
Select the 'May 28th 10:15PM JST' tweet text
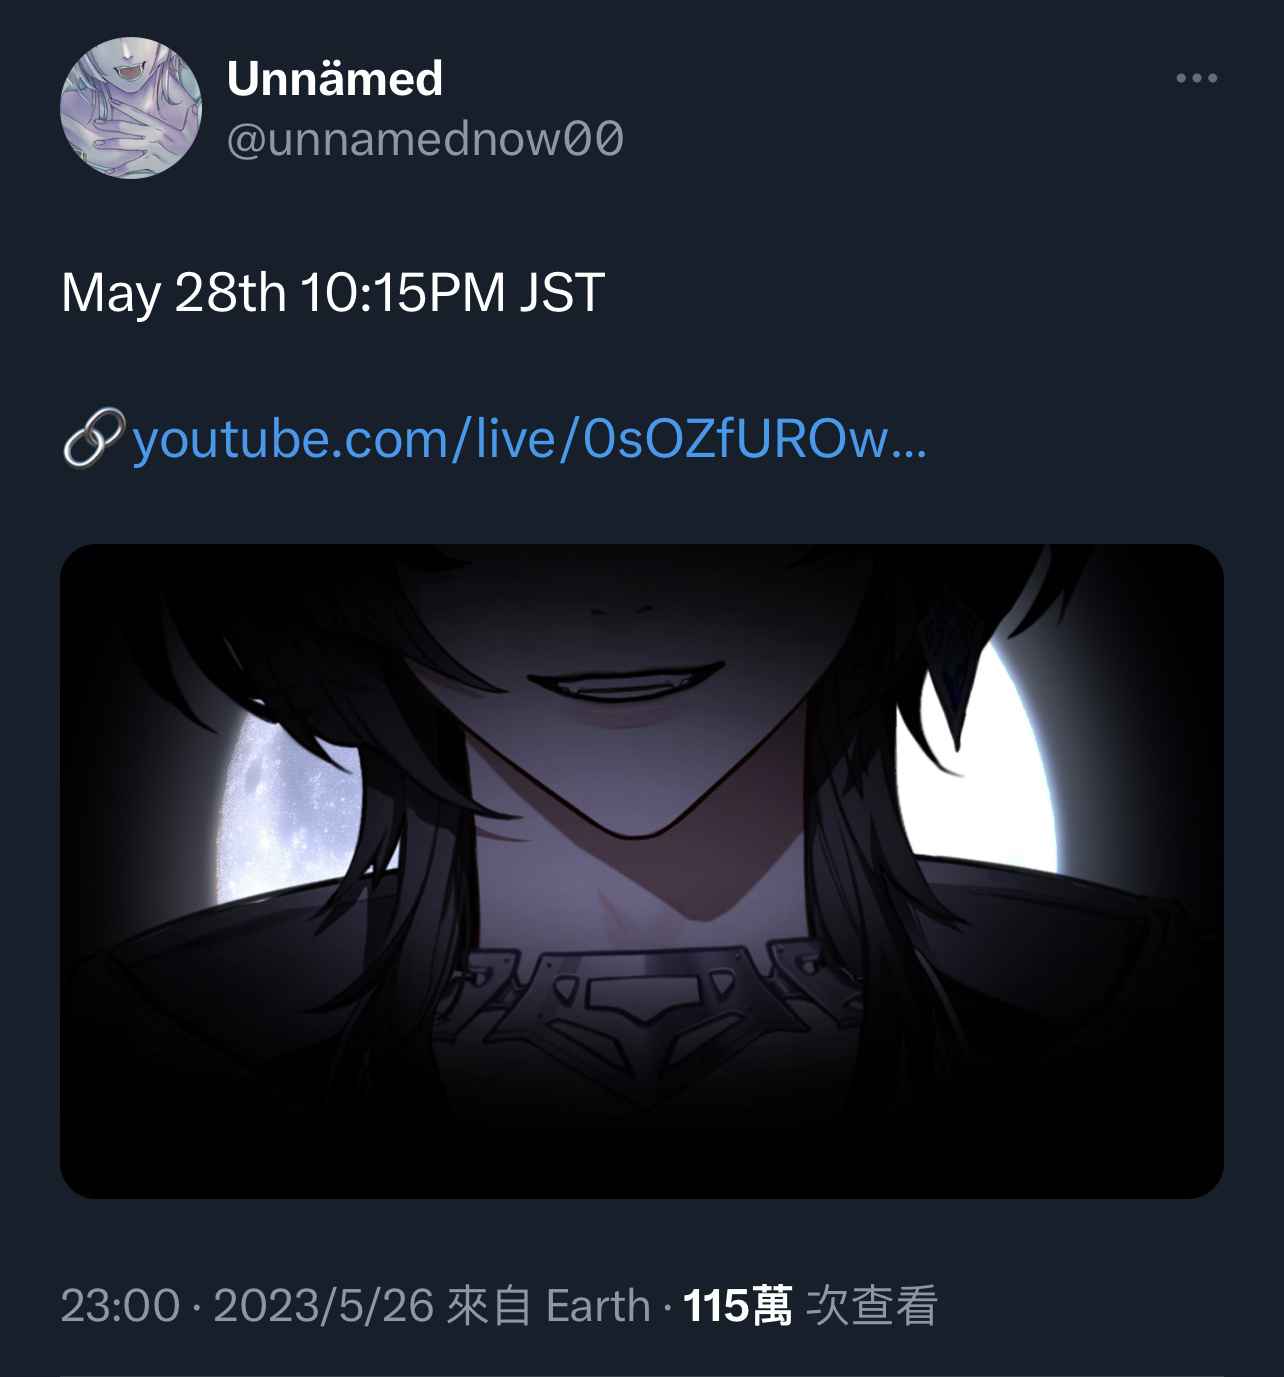[x=333, y=294]
